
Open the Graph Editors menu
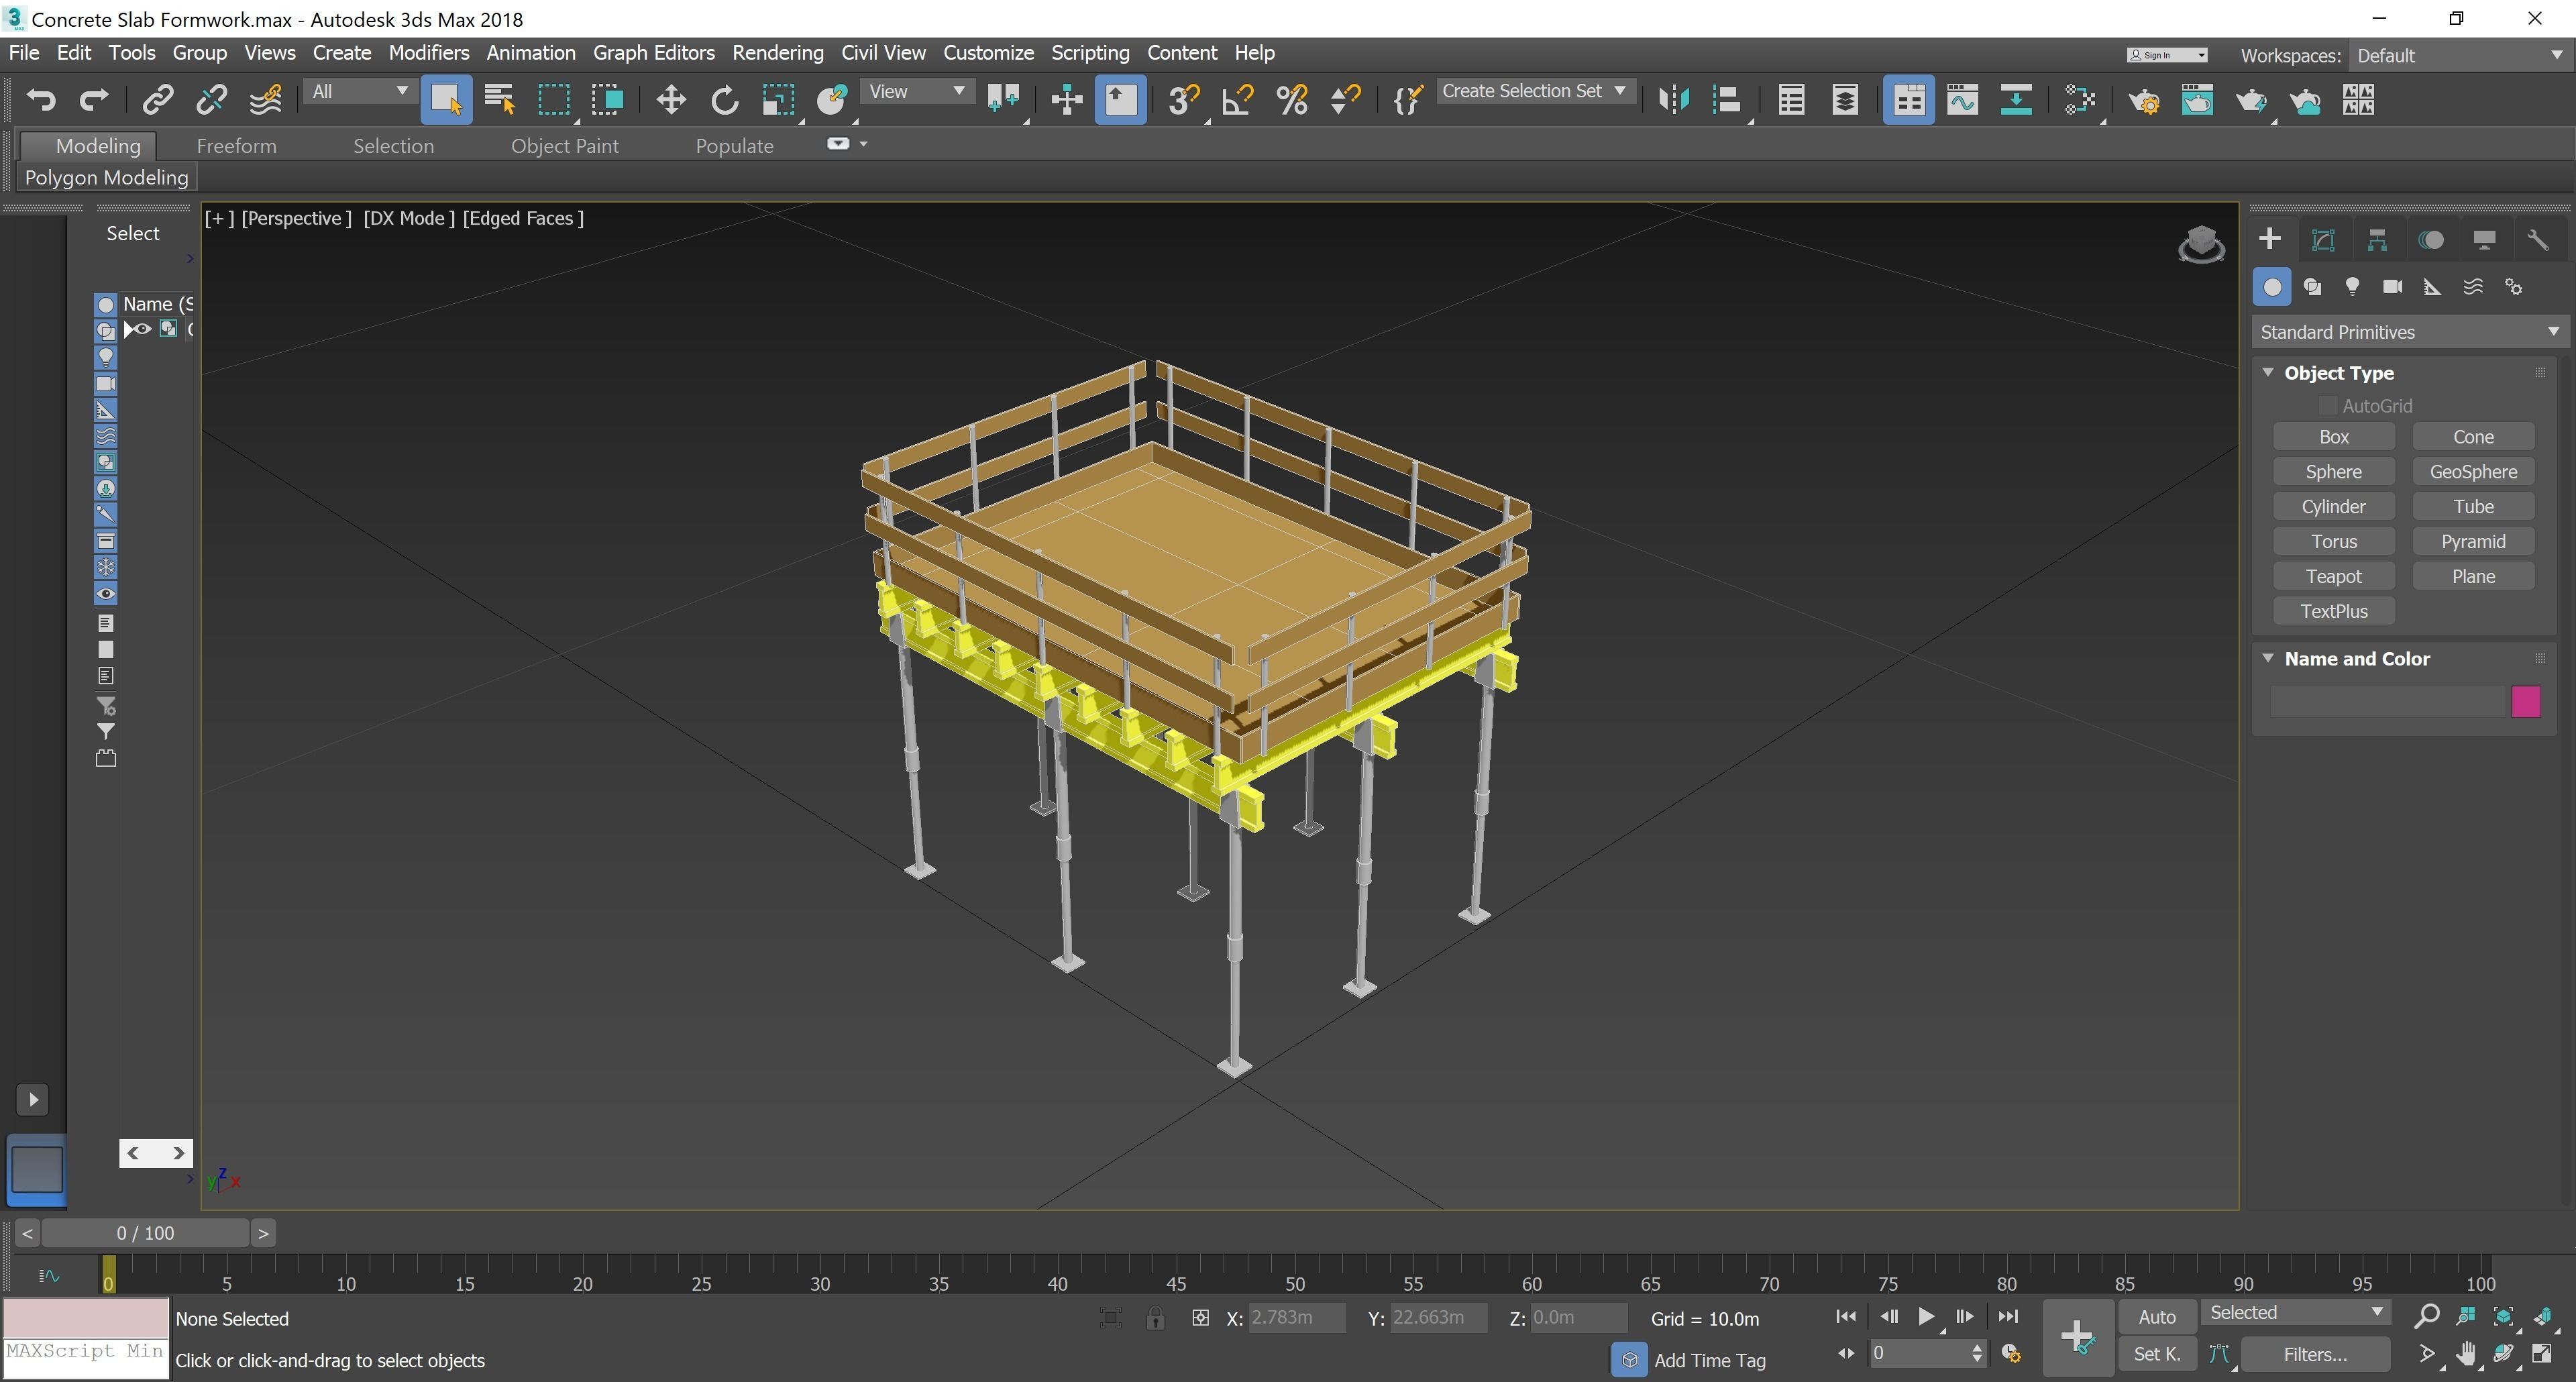[x=653, y=53]
